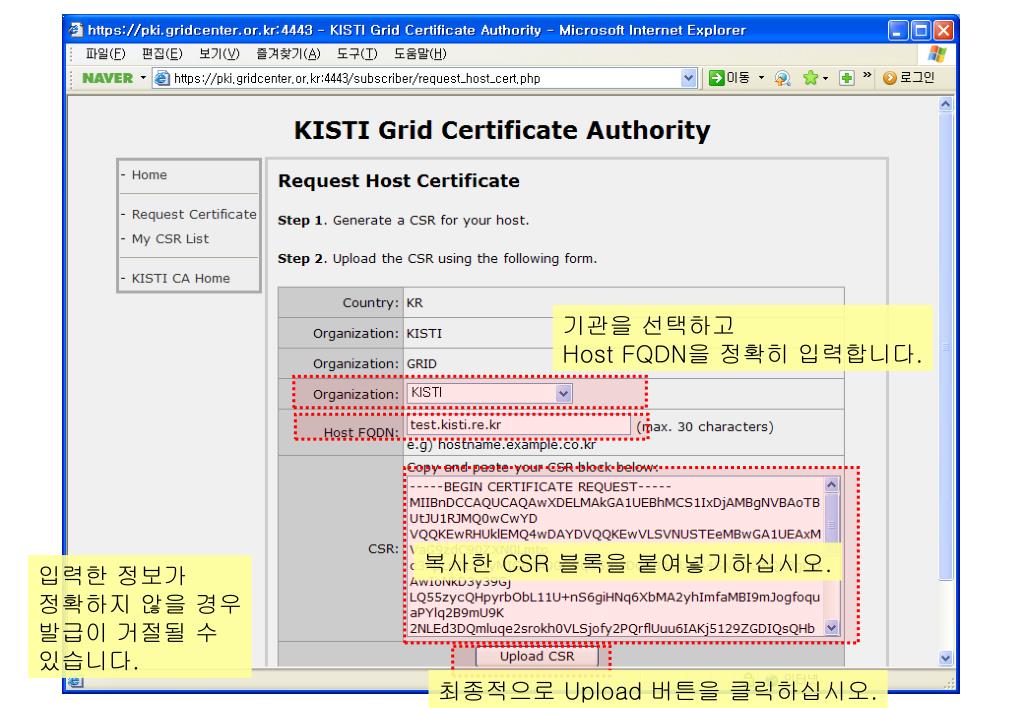This screenshot has height=708, width=1023.
Task: Open the 파일(F) menu
Action: [106, 54]
